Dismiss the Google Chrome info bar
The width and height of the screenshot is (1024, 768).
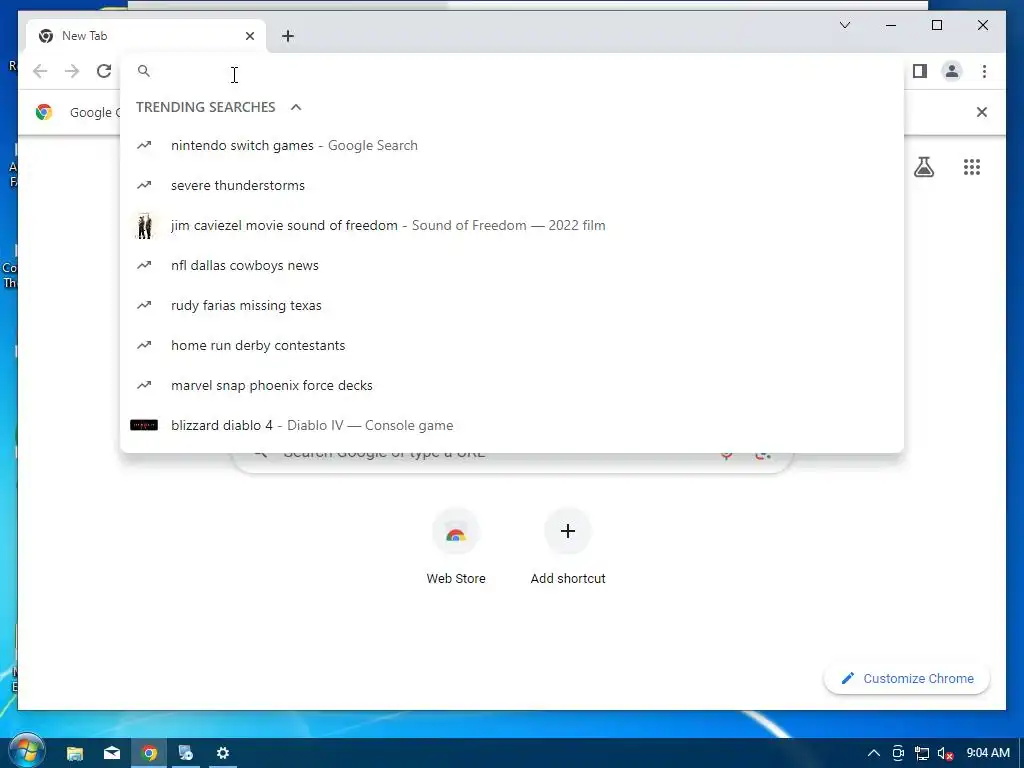tap(981, 112)
